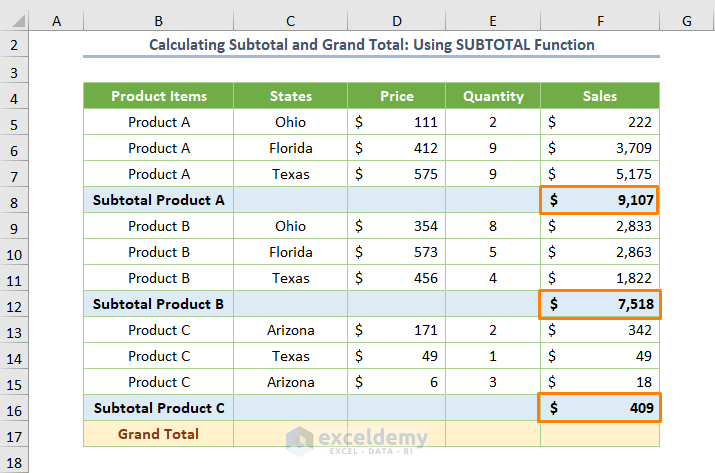Select quantity cell showing 1

click(x=493, y=356)
